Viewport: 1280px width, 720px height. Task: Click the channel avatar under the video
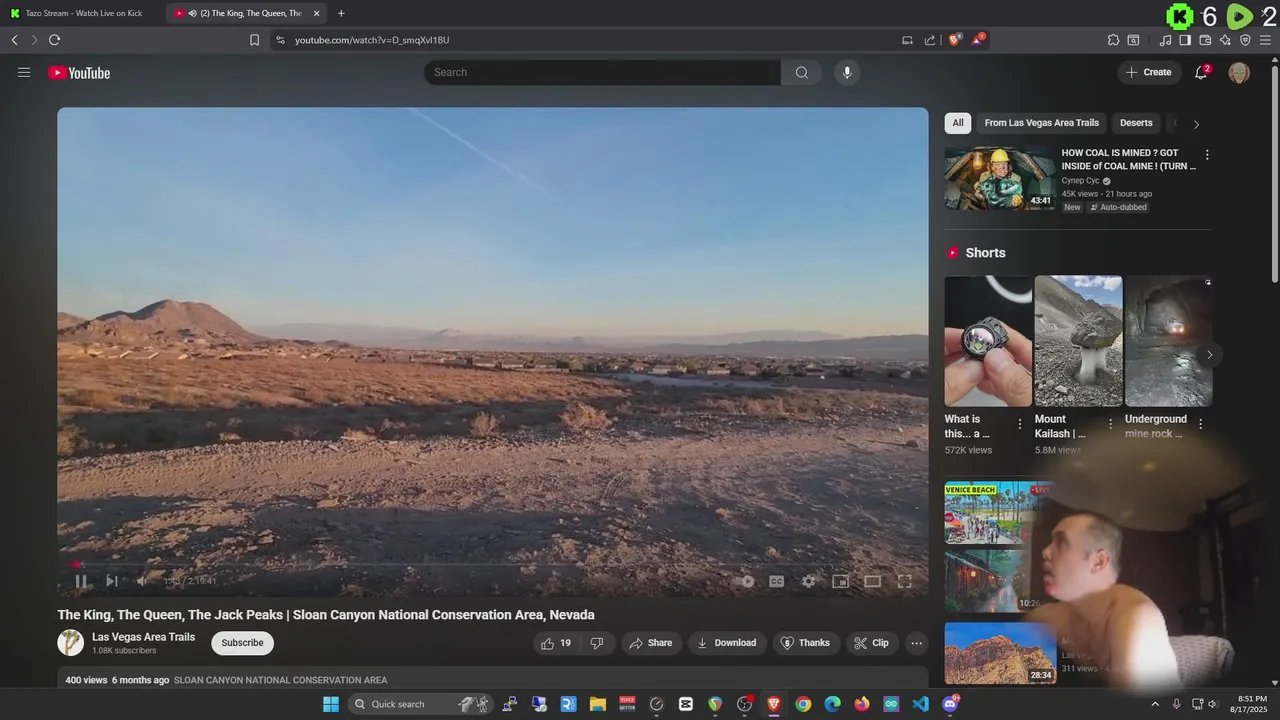coord(70,643)
